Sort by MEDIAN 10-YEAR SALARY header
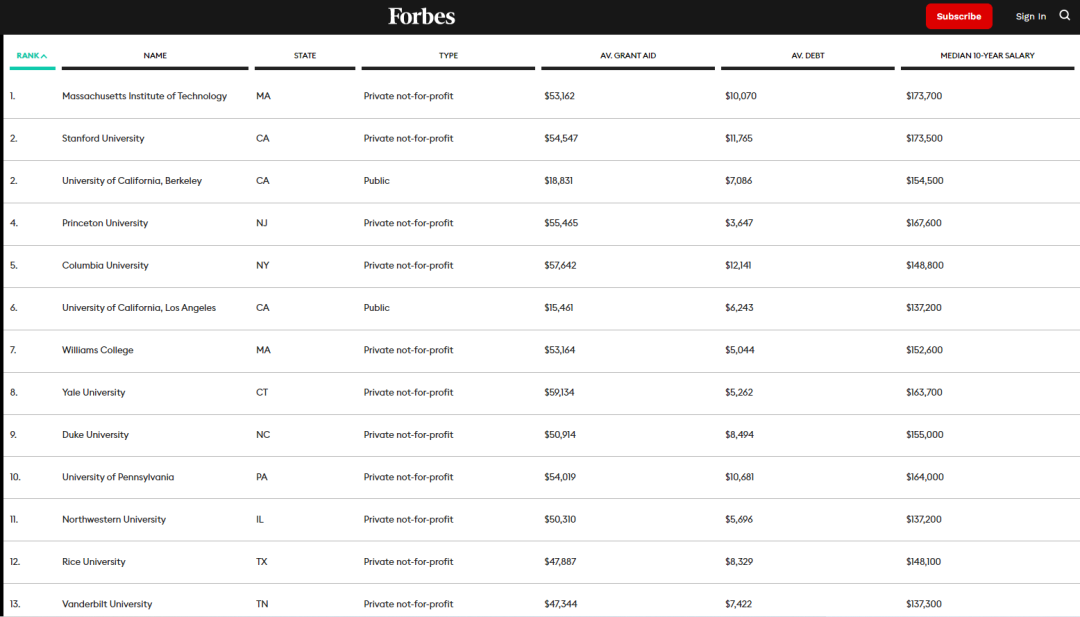 pyautogui.click(x=987, y=56)
